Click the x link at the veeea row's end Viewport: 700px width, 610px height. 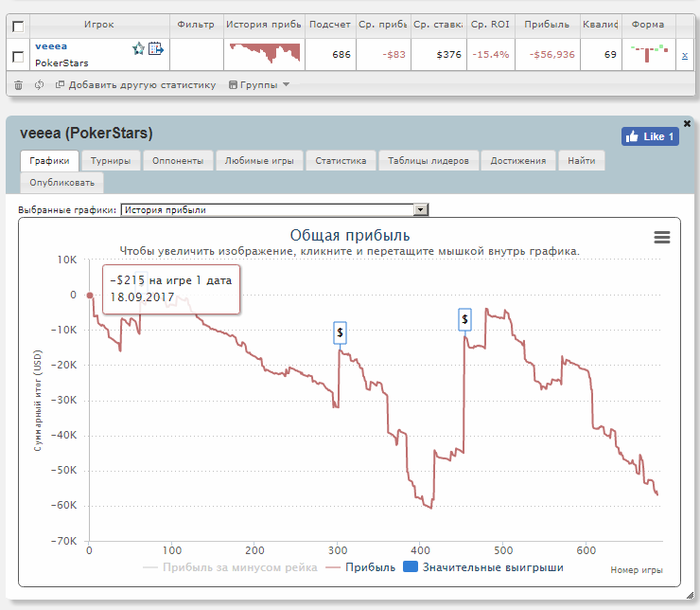(x=684, y=56)
